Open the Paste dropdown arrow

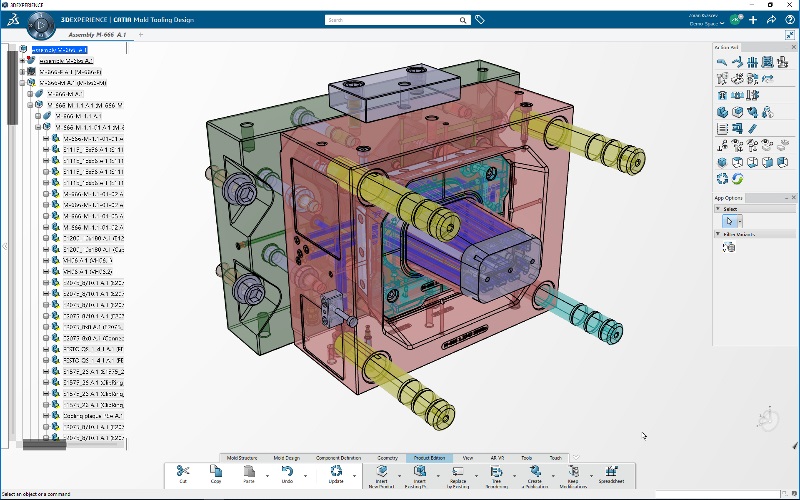265,474
